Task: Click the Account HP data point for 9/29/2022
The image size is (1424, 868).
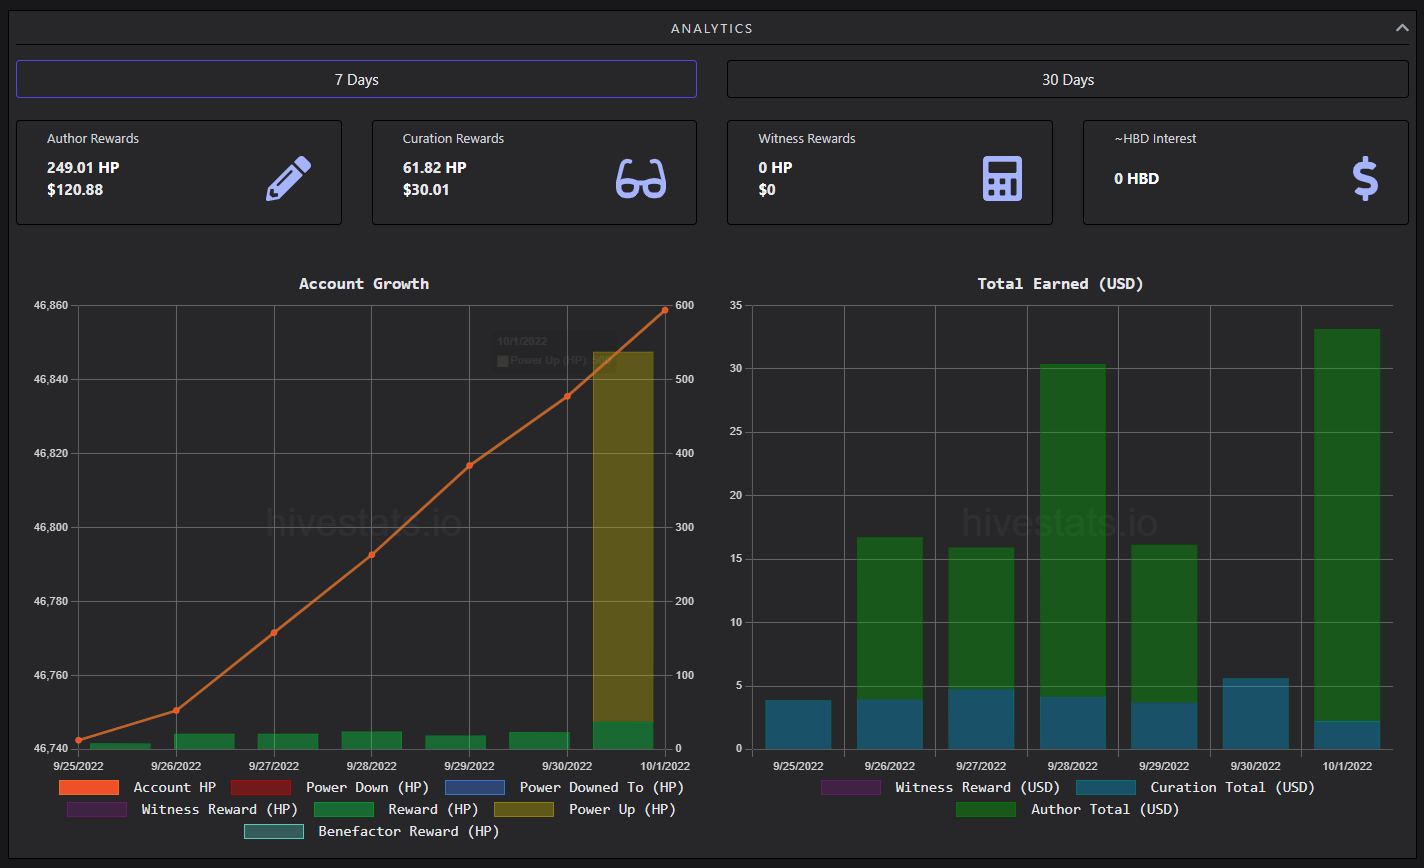Action: point(469,465)
